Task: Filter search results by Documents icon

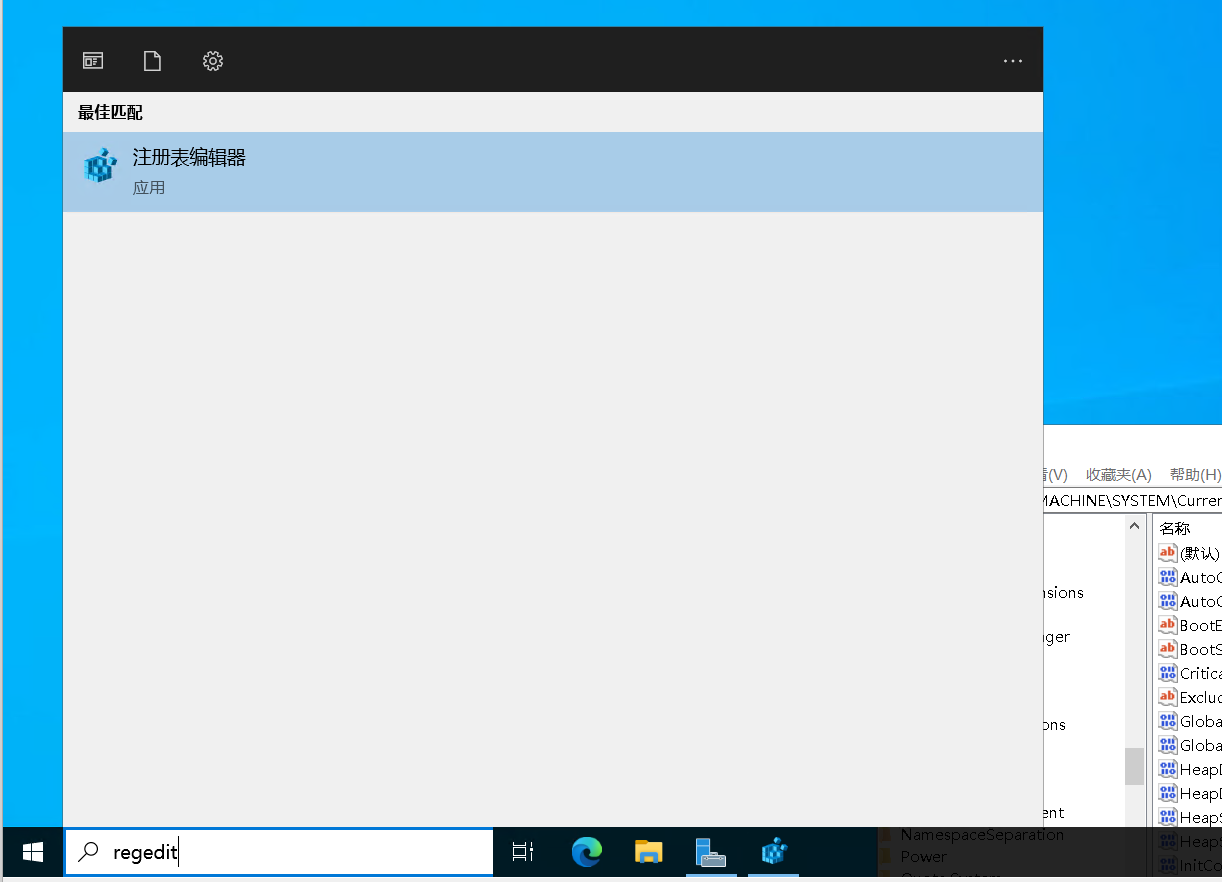Action: tap(152, 61)
